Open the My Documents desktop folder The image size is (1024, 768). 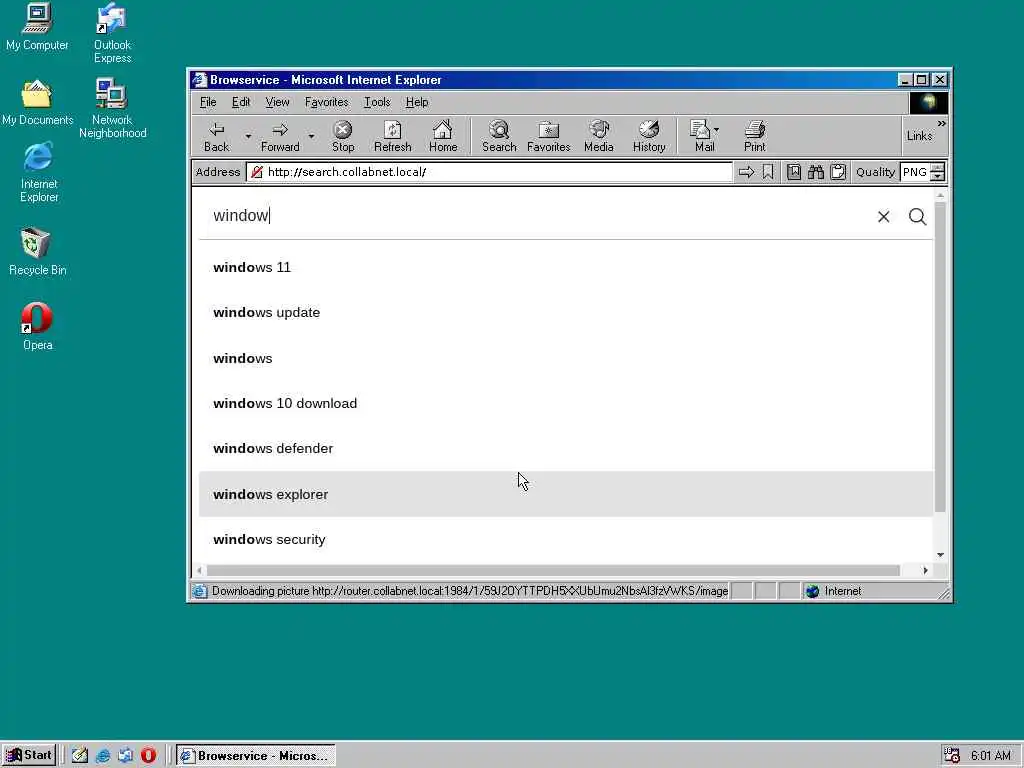click(37, 103)
